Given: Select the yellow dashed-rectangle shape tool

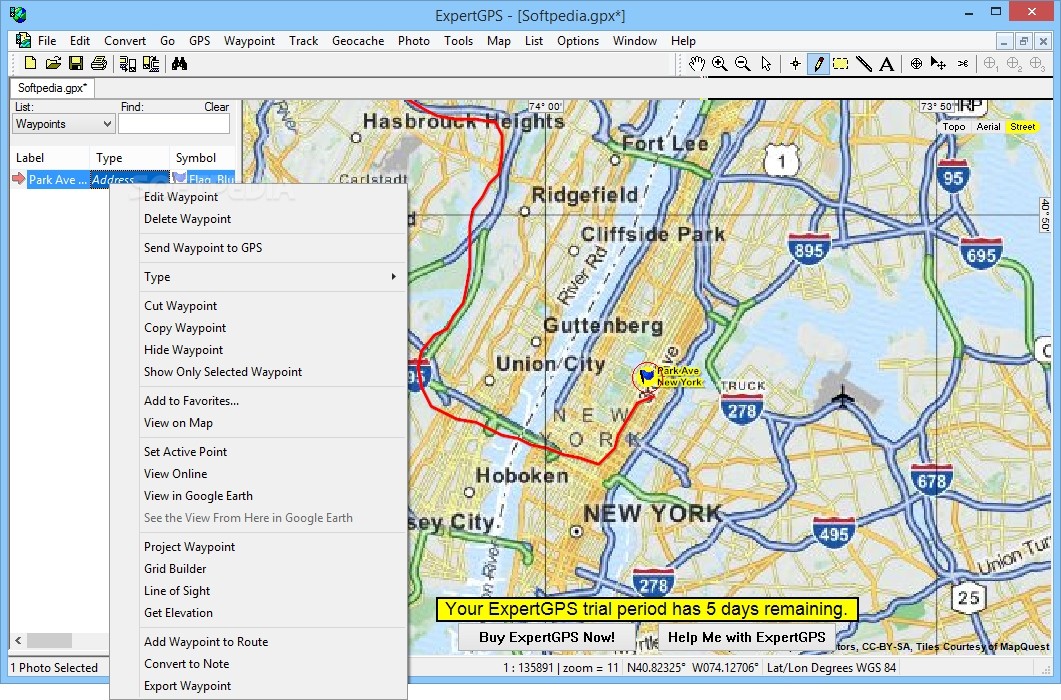Looking at the screenshot, I should (840, 64).
